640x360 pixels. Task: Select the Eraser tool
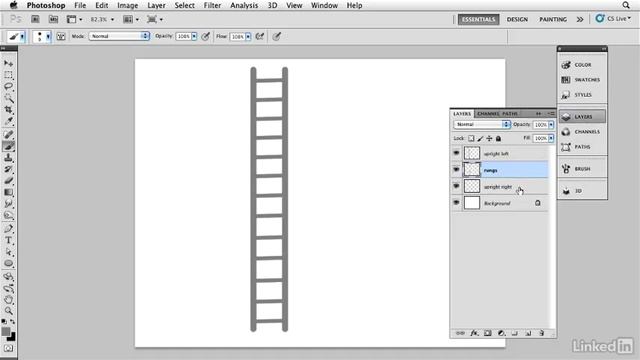point(8,180)
